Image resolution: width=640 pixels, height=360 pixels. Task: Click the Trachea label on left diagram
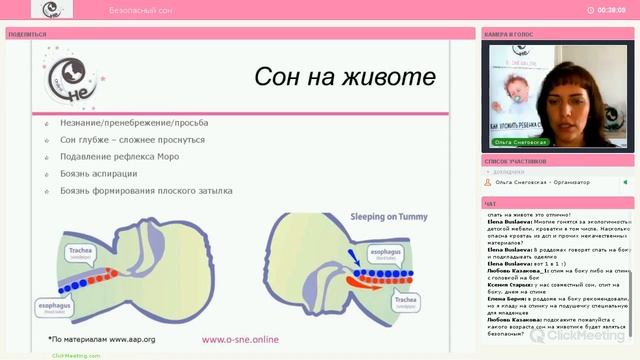pyautogui.click(x=80, y=253)
